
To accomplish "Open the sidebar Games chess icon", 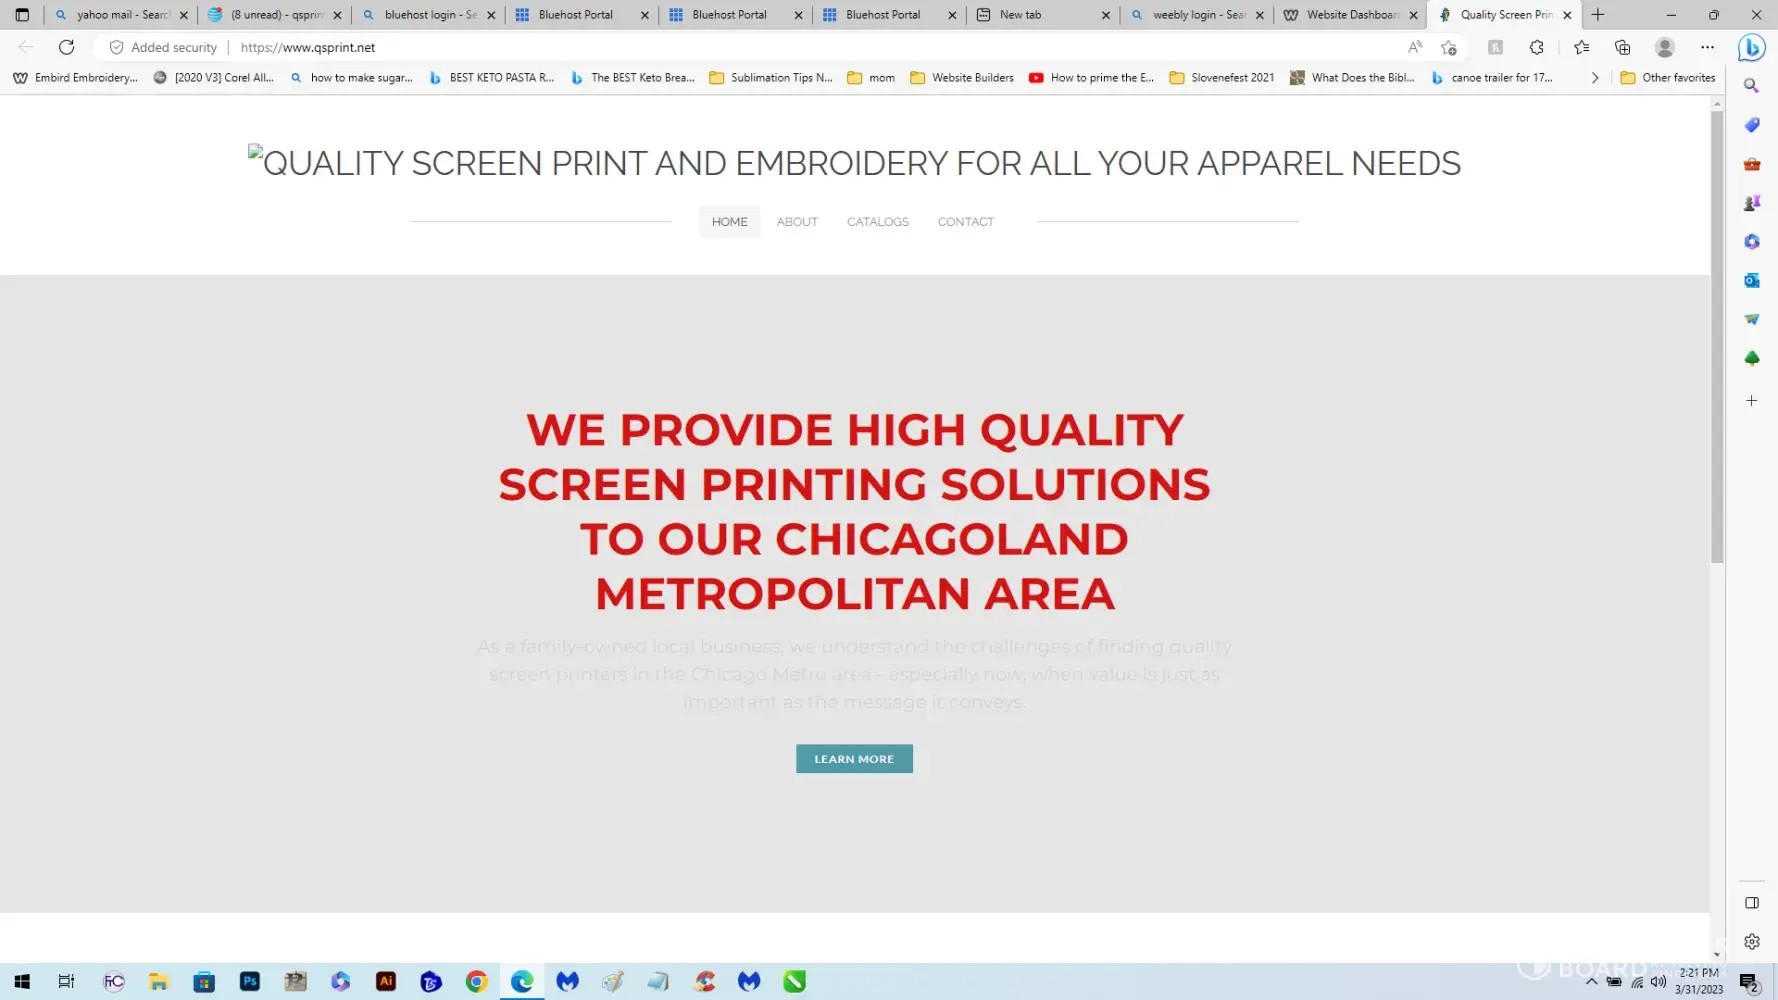I will coord(1751,203).
